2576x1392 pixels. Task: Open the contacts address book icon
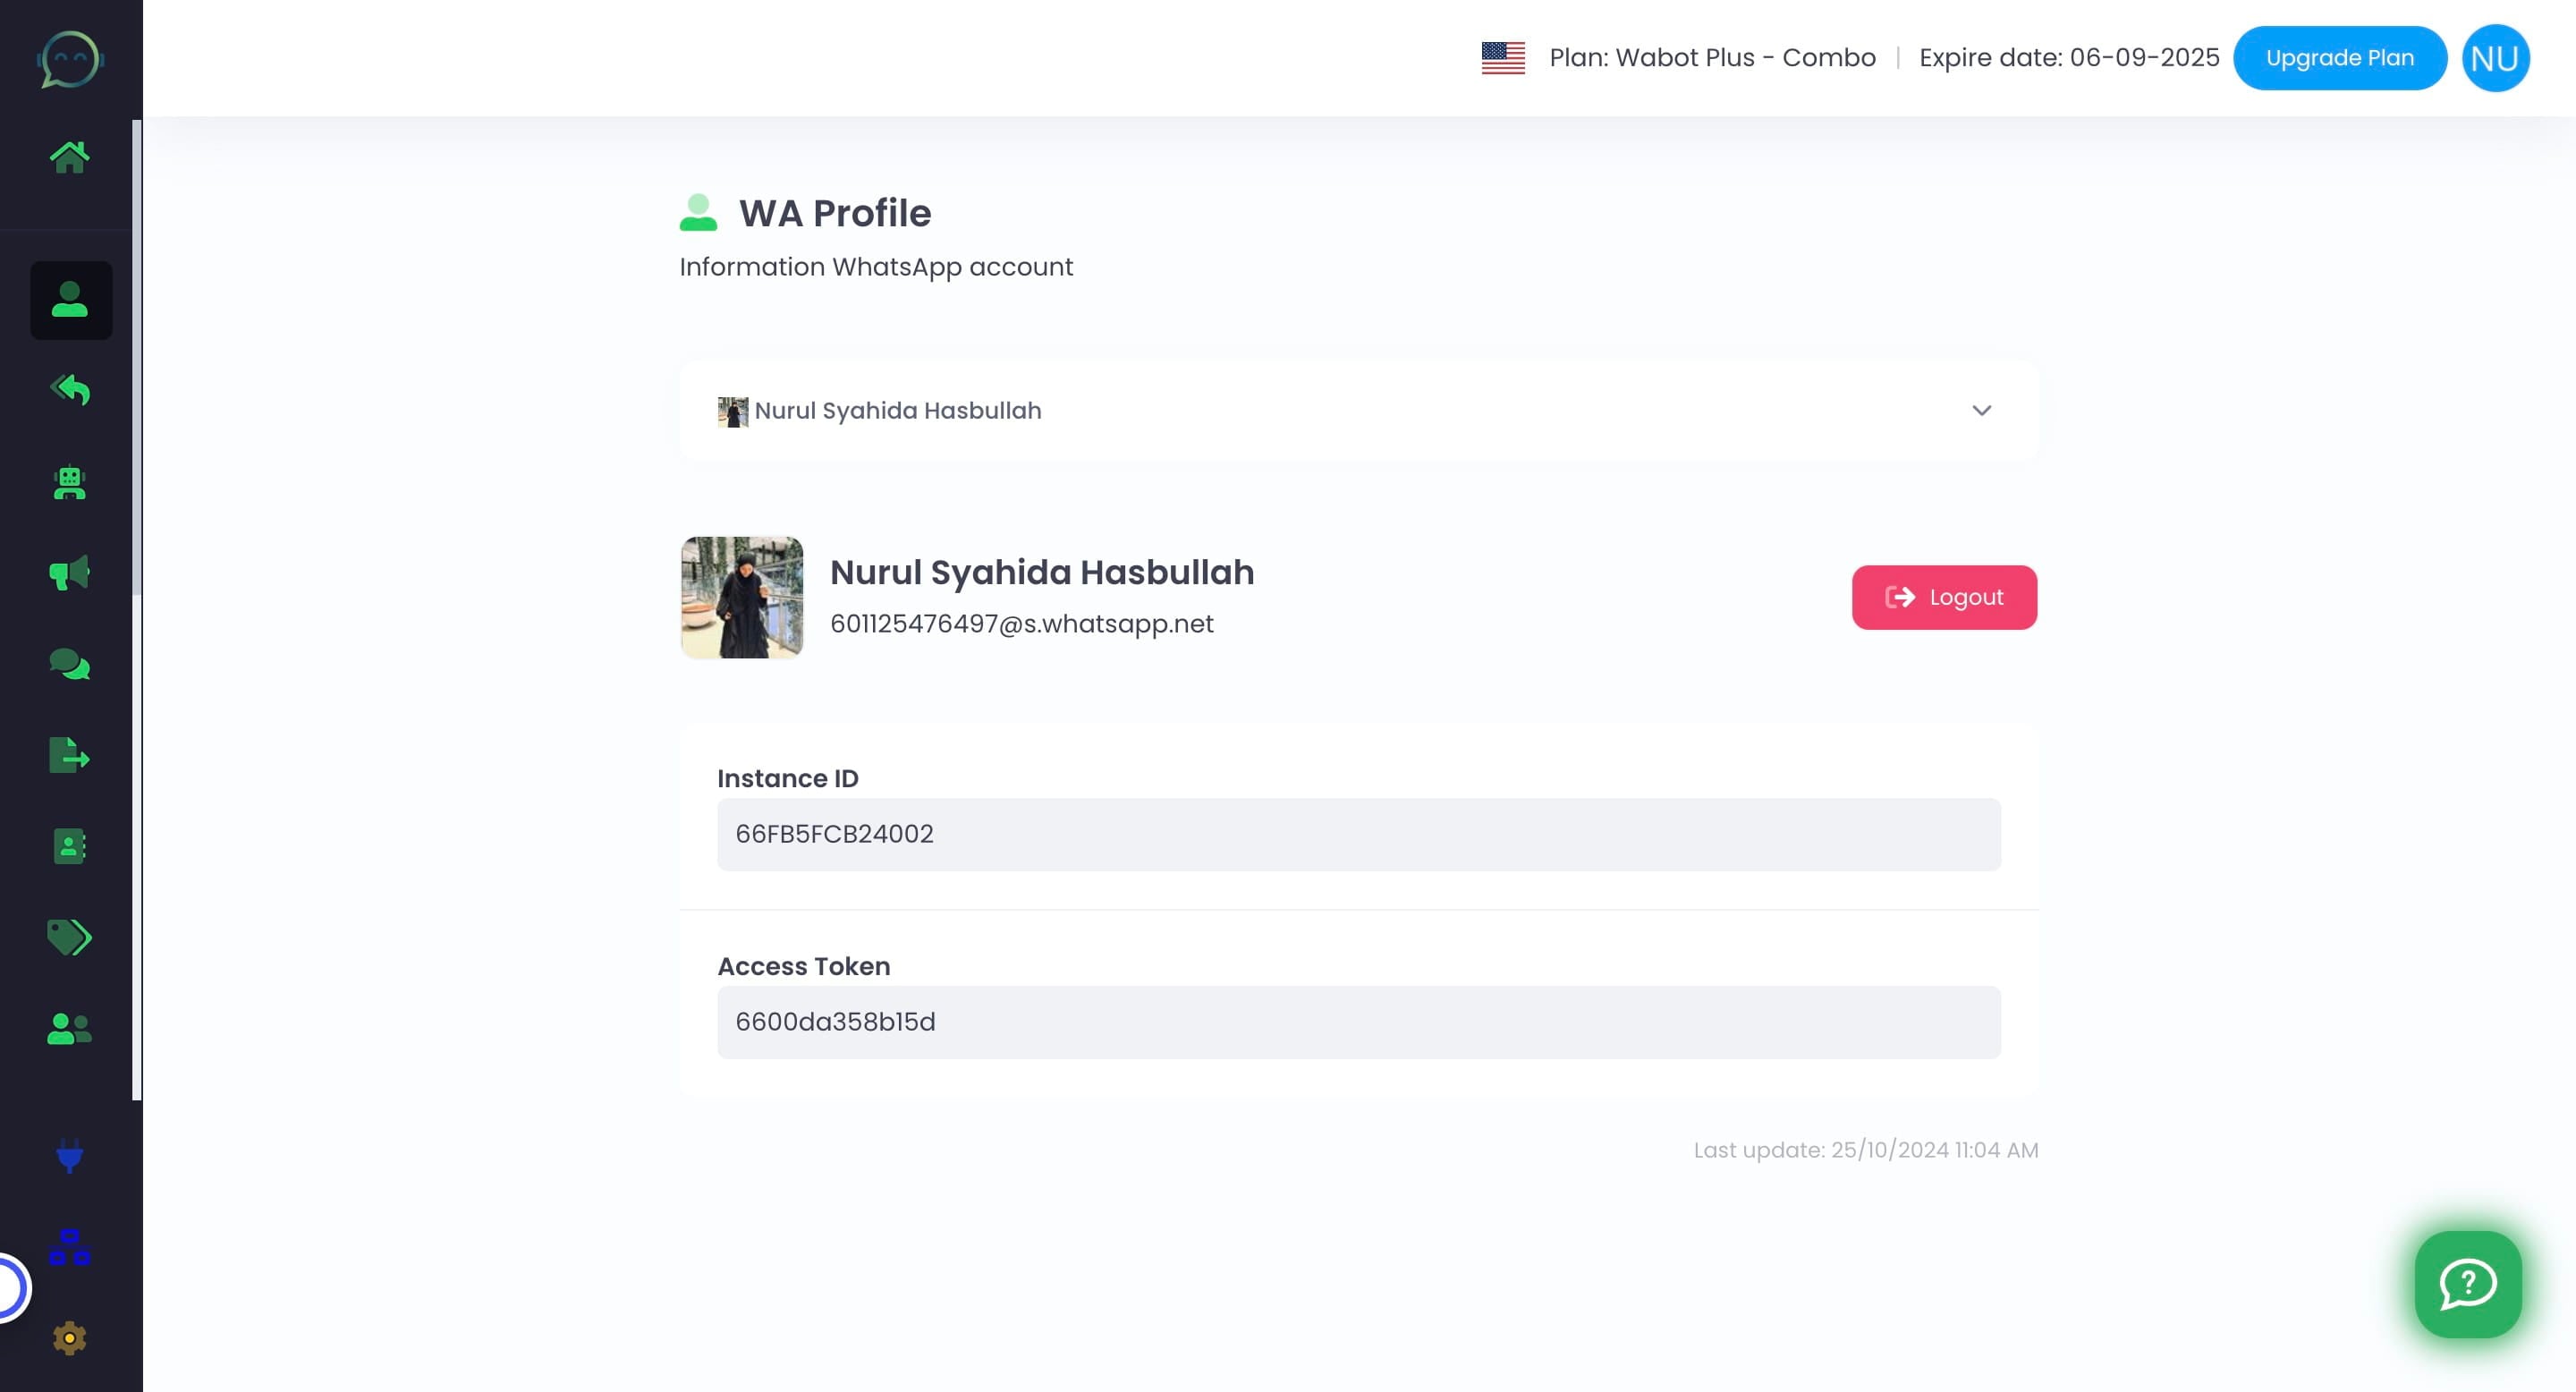(x=69, y=846)
